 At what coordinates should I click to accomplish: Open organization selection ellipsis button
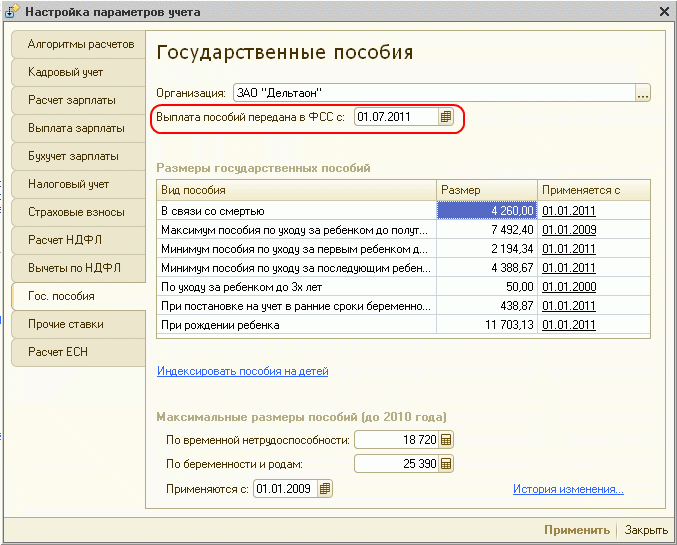[x=643, y=93]
